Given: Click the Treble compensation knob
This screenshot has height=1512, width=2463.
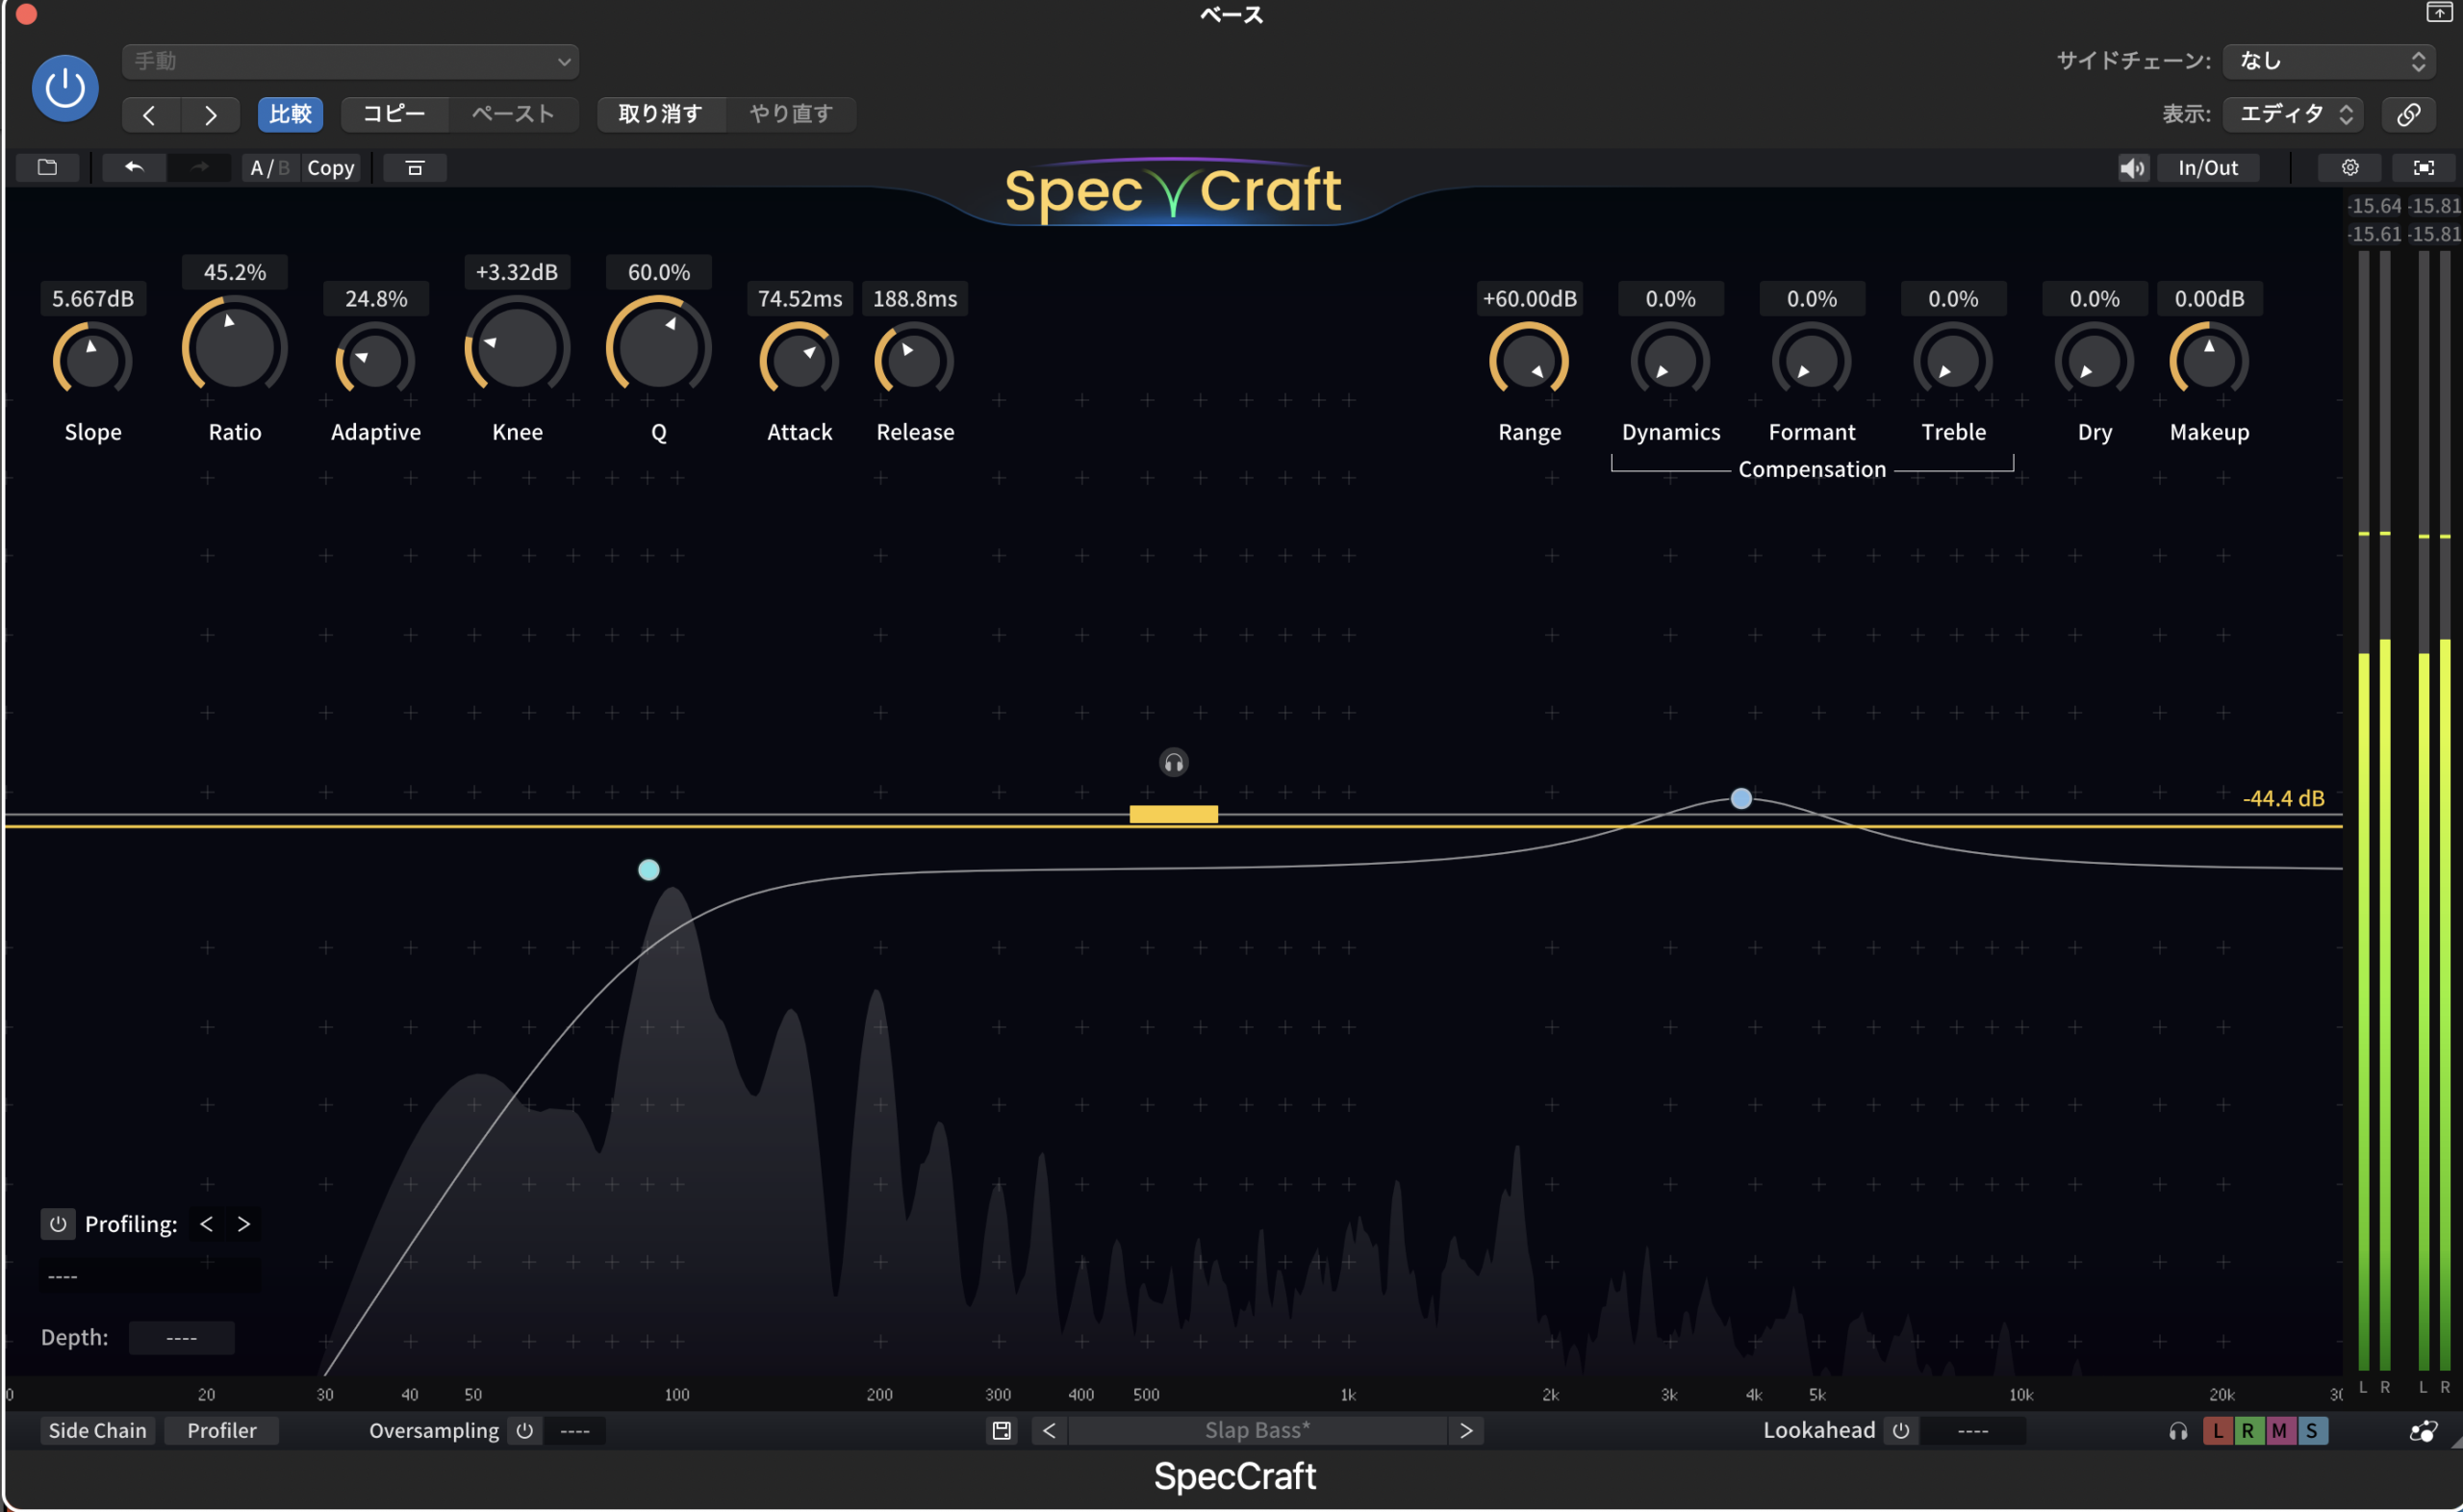Looking at the screenshot, I should (1953, 361).
